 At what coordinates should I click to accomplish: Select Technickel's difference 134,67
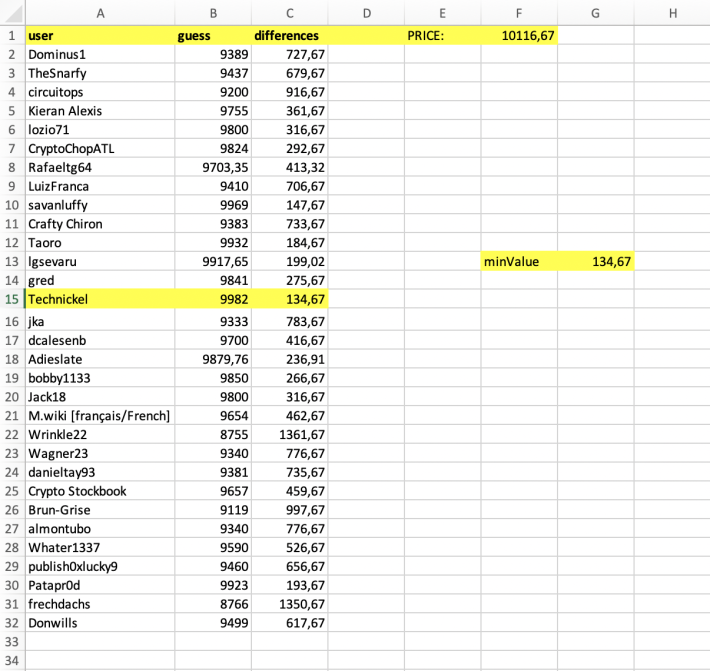point(289,299)
